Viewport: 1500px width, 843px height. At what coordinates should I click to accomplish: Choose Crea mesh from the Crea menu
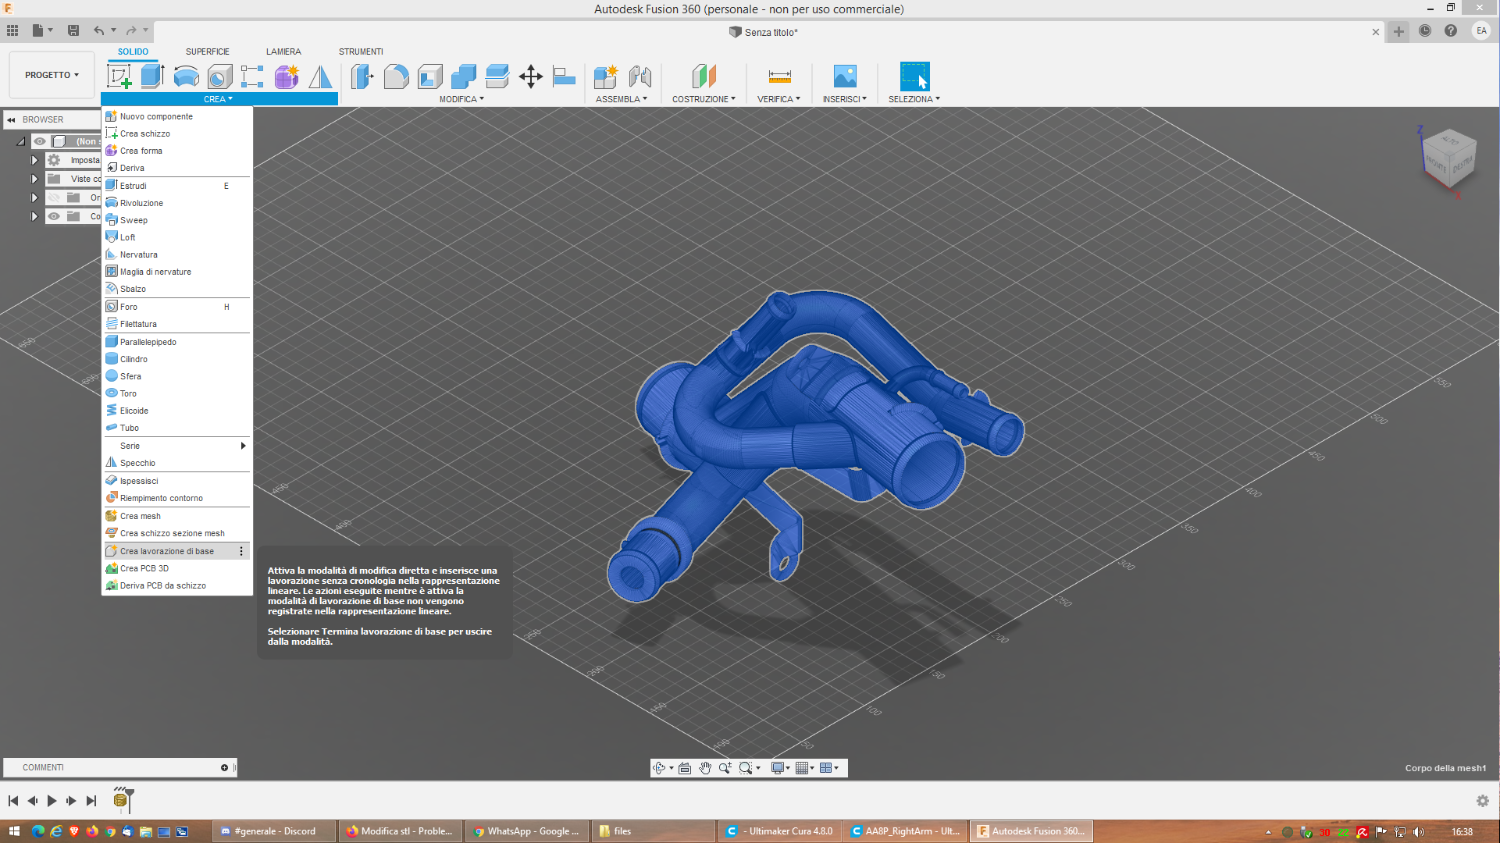point(140,516)
